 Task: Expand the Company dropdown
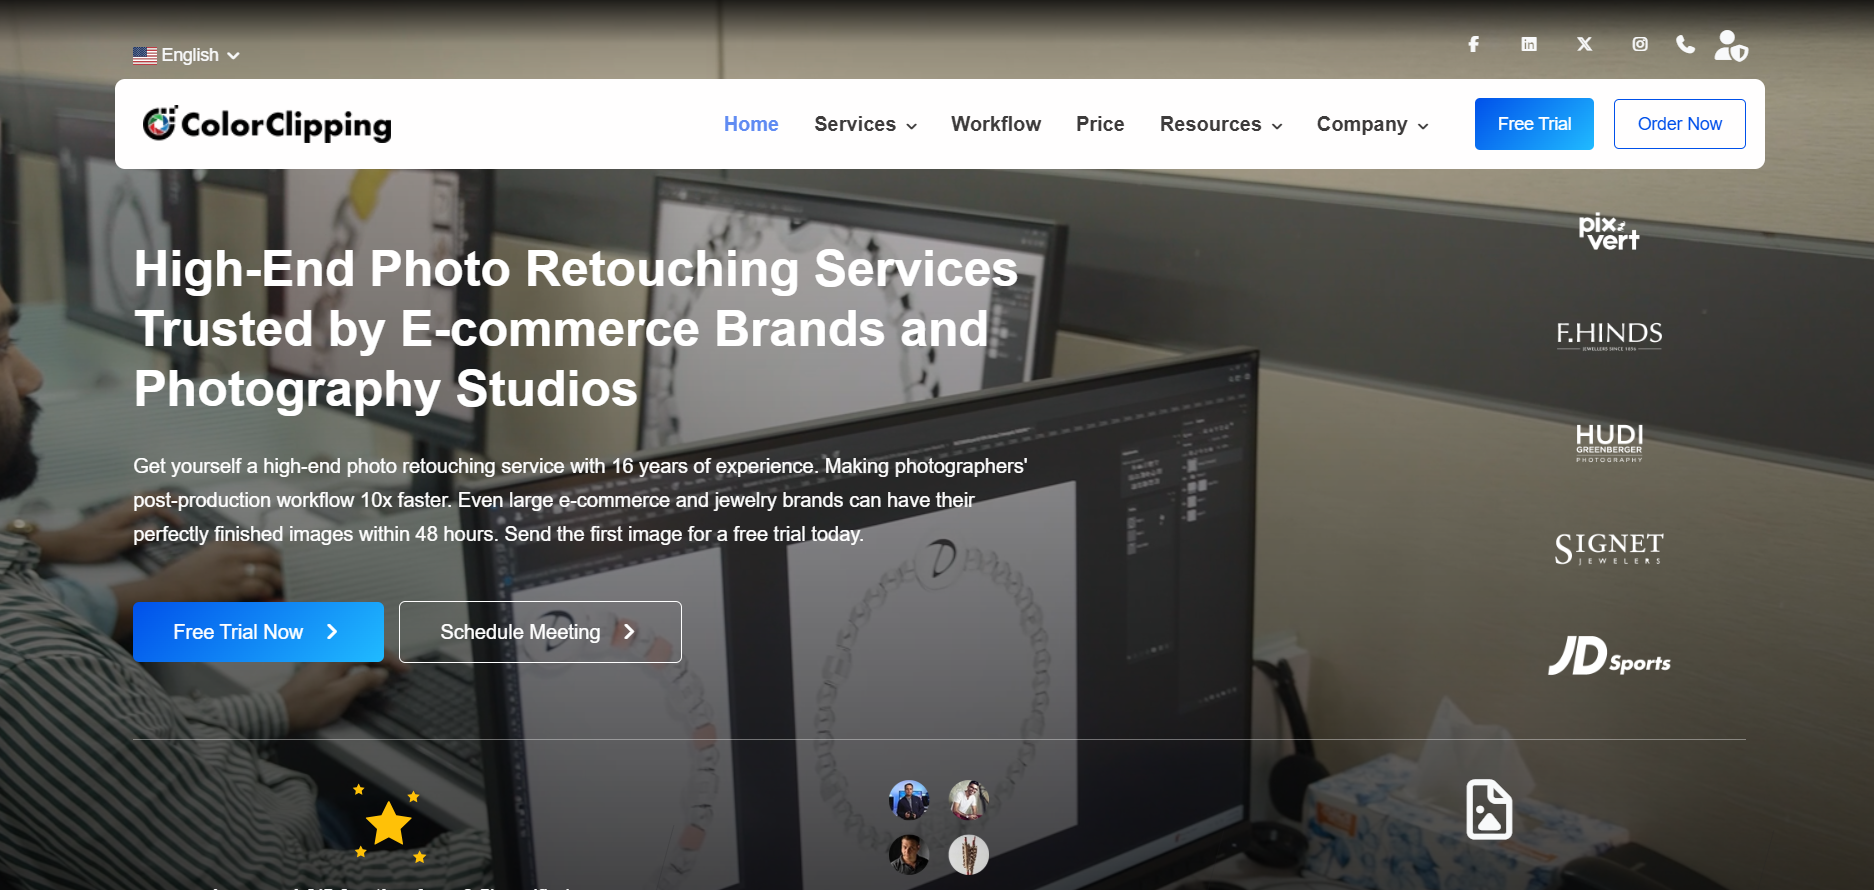(x=1372, y=124)
